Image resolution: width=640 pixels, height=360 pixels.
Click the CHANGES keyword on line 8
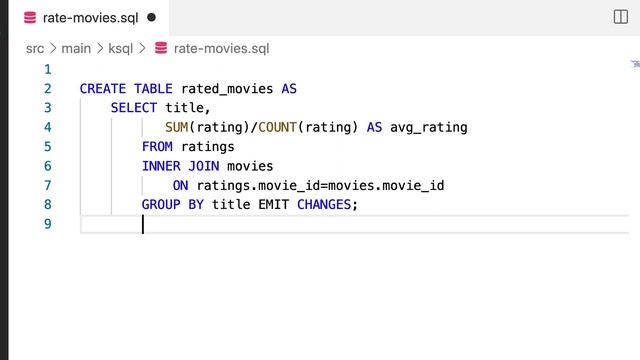point(324,204)
